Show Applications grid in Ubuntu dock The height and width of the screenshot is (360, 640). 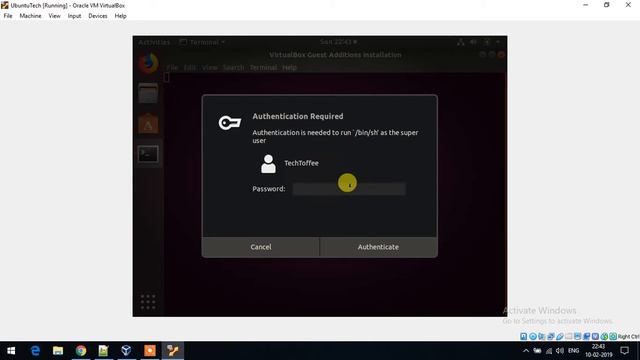pyautogui.click(x=148, y=302)
